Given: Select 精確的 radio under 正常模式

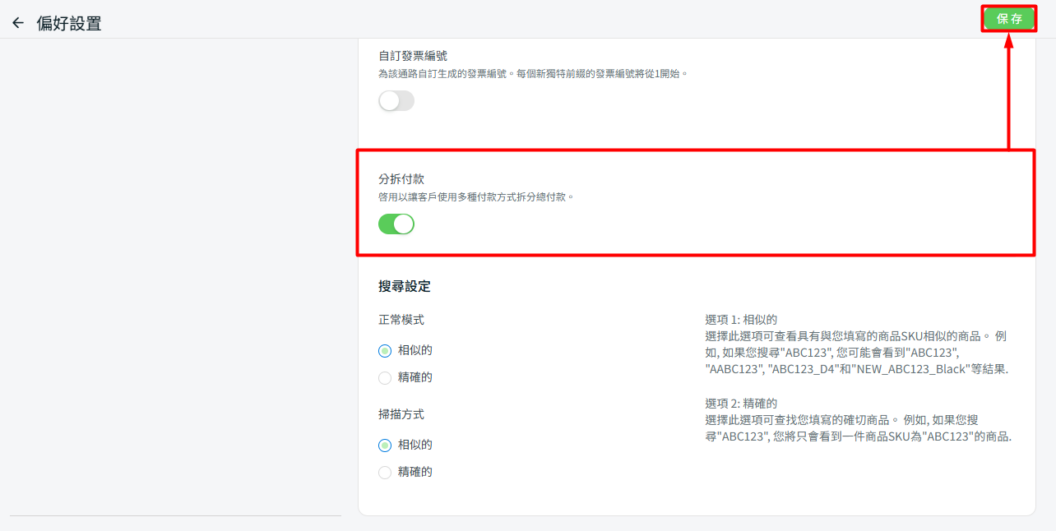Looking at the screenshot, I should coord(385,378).
